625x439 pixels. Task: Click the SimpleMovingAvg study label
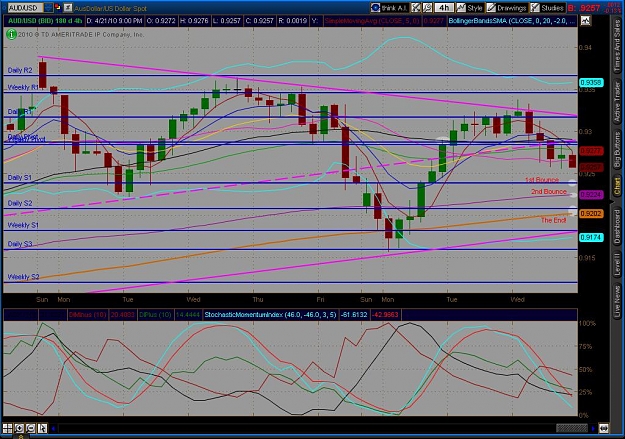[371, 21]
